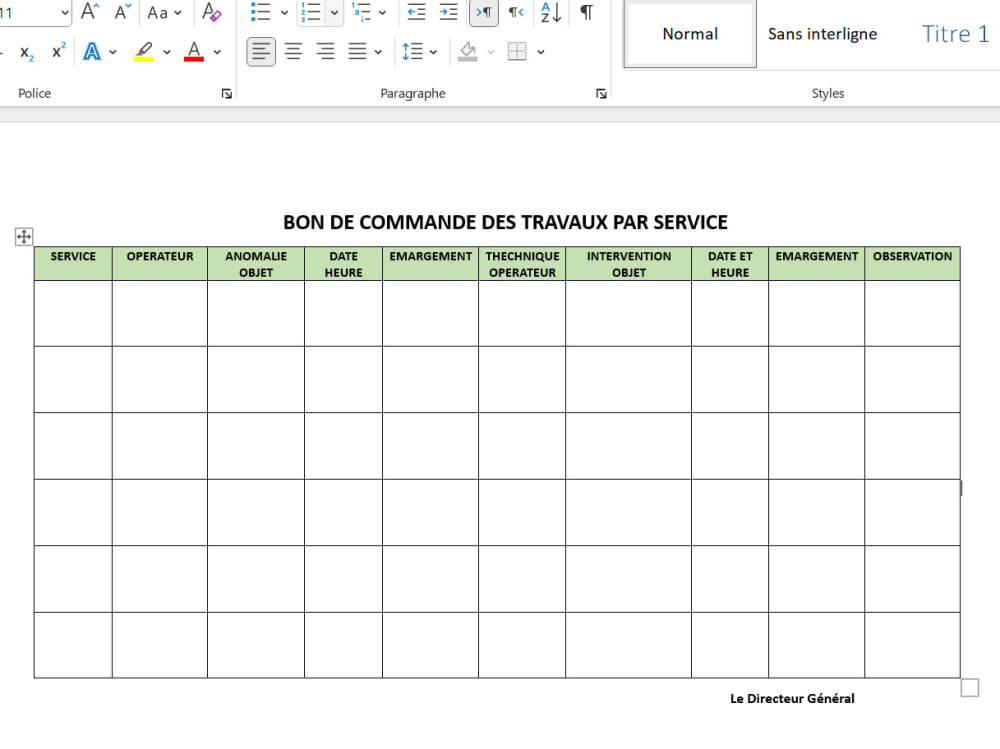
Task: Open the highlight color dropdown arrow
Action: pyautogui.click(x=166, y=52)
